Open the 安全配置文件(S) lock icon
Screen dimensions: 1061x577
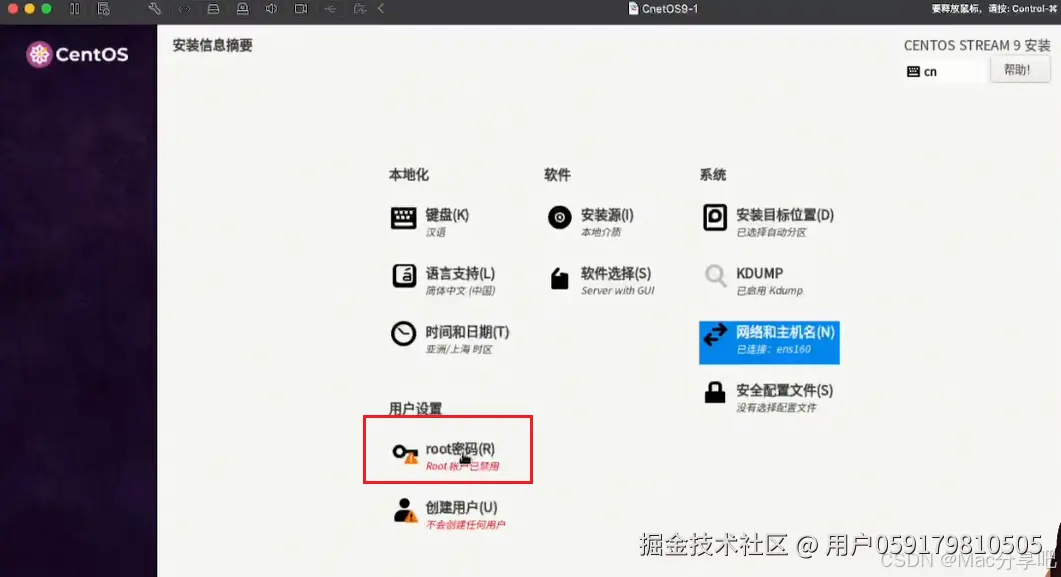[x=714, y=392]
